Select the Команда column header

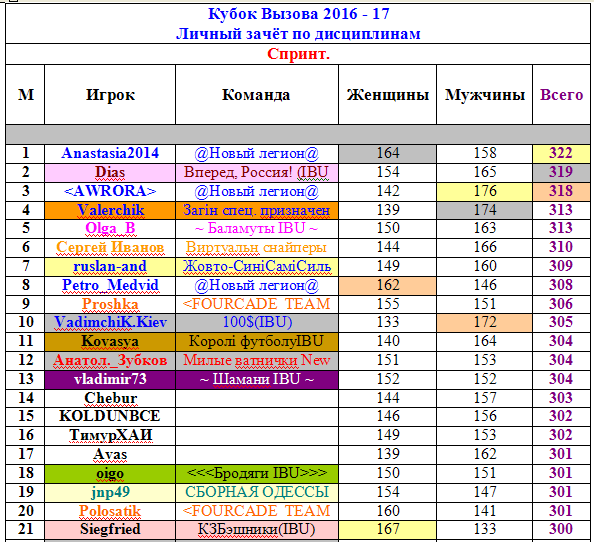[x=256, y=95]
